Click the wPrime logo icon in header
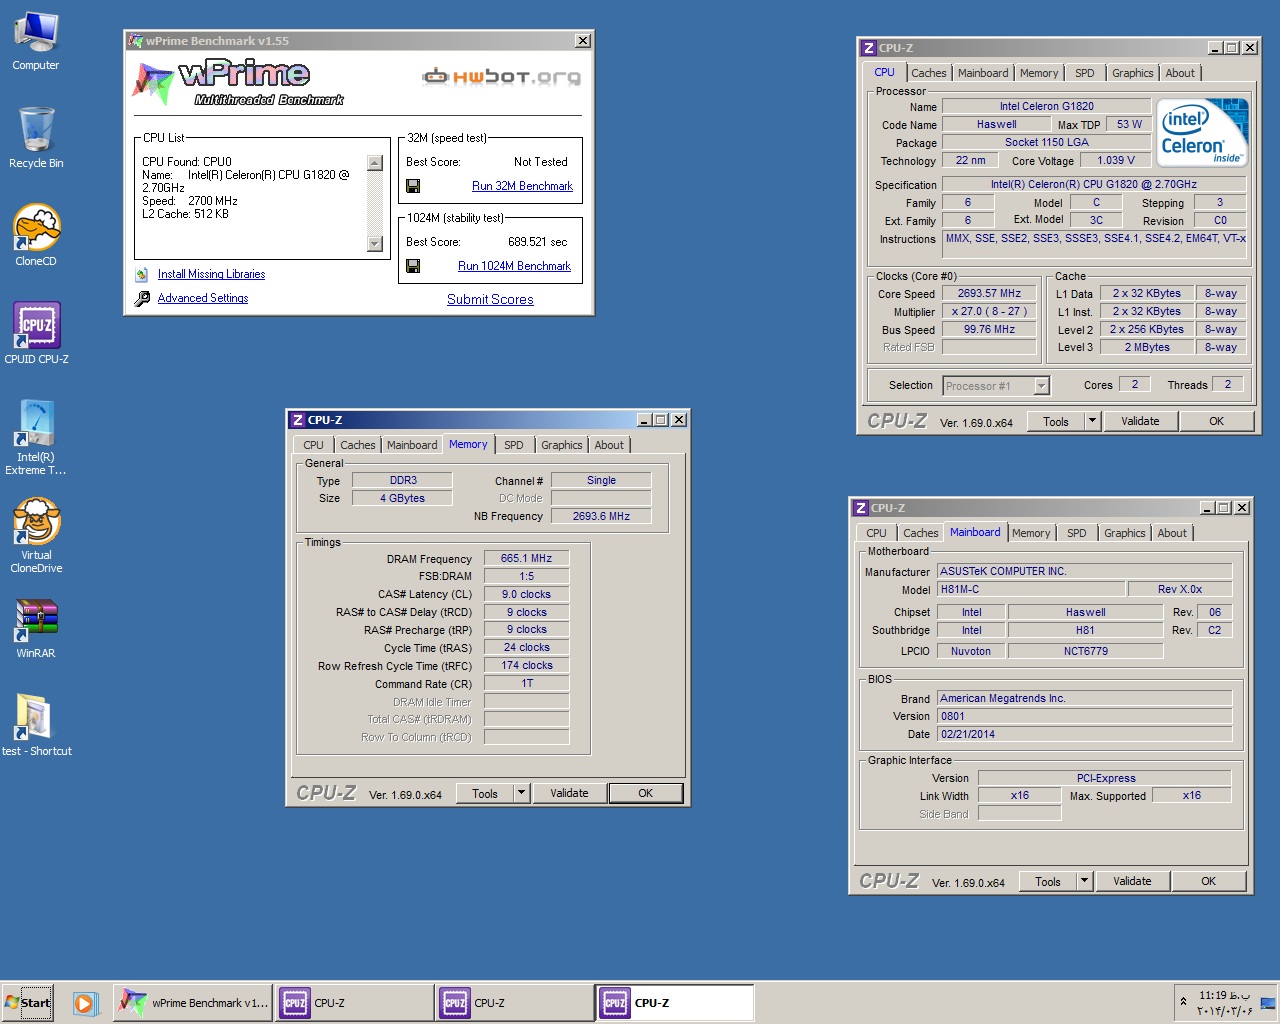 coord(153,83)
